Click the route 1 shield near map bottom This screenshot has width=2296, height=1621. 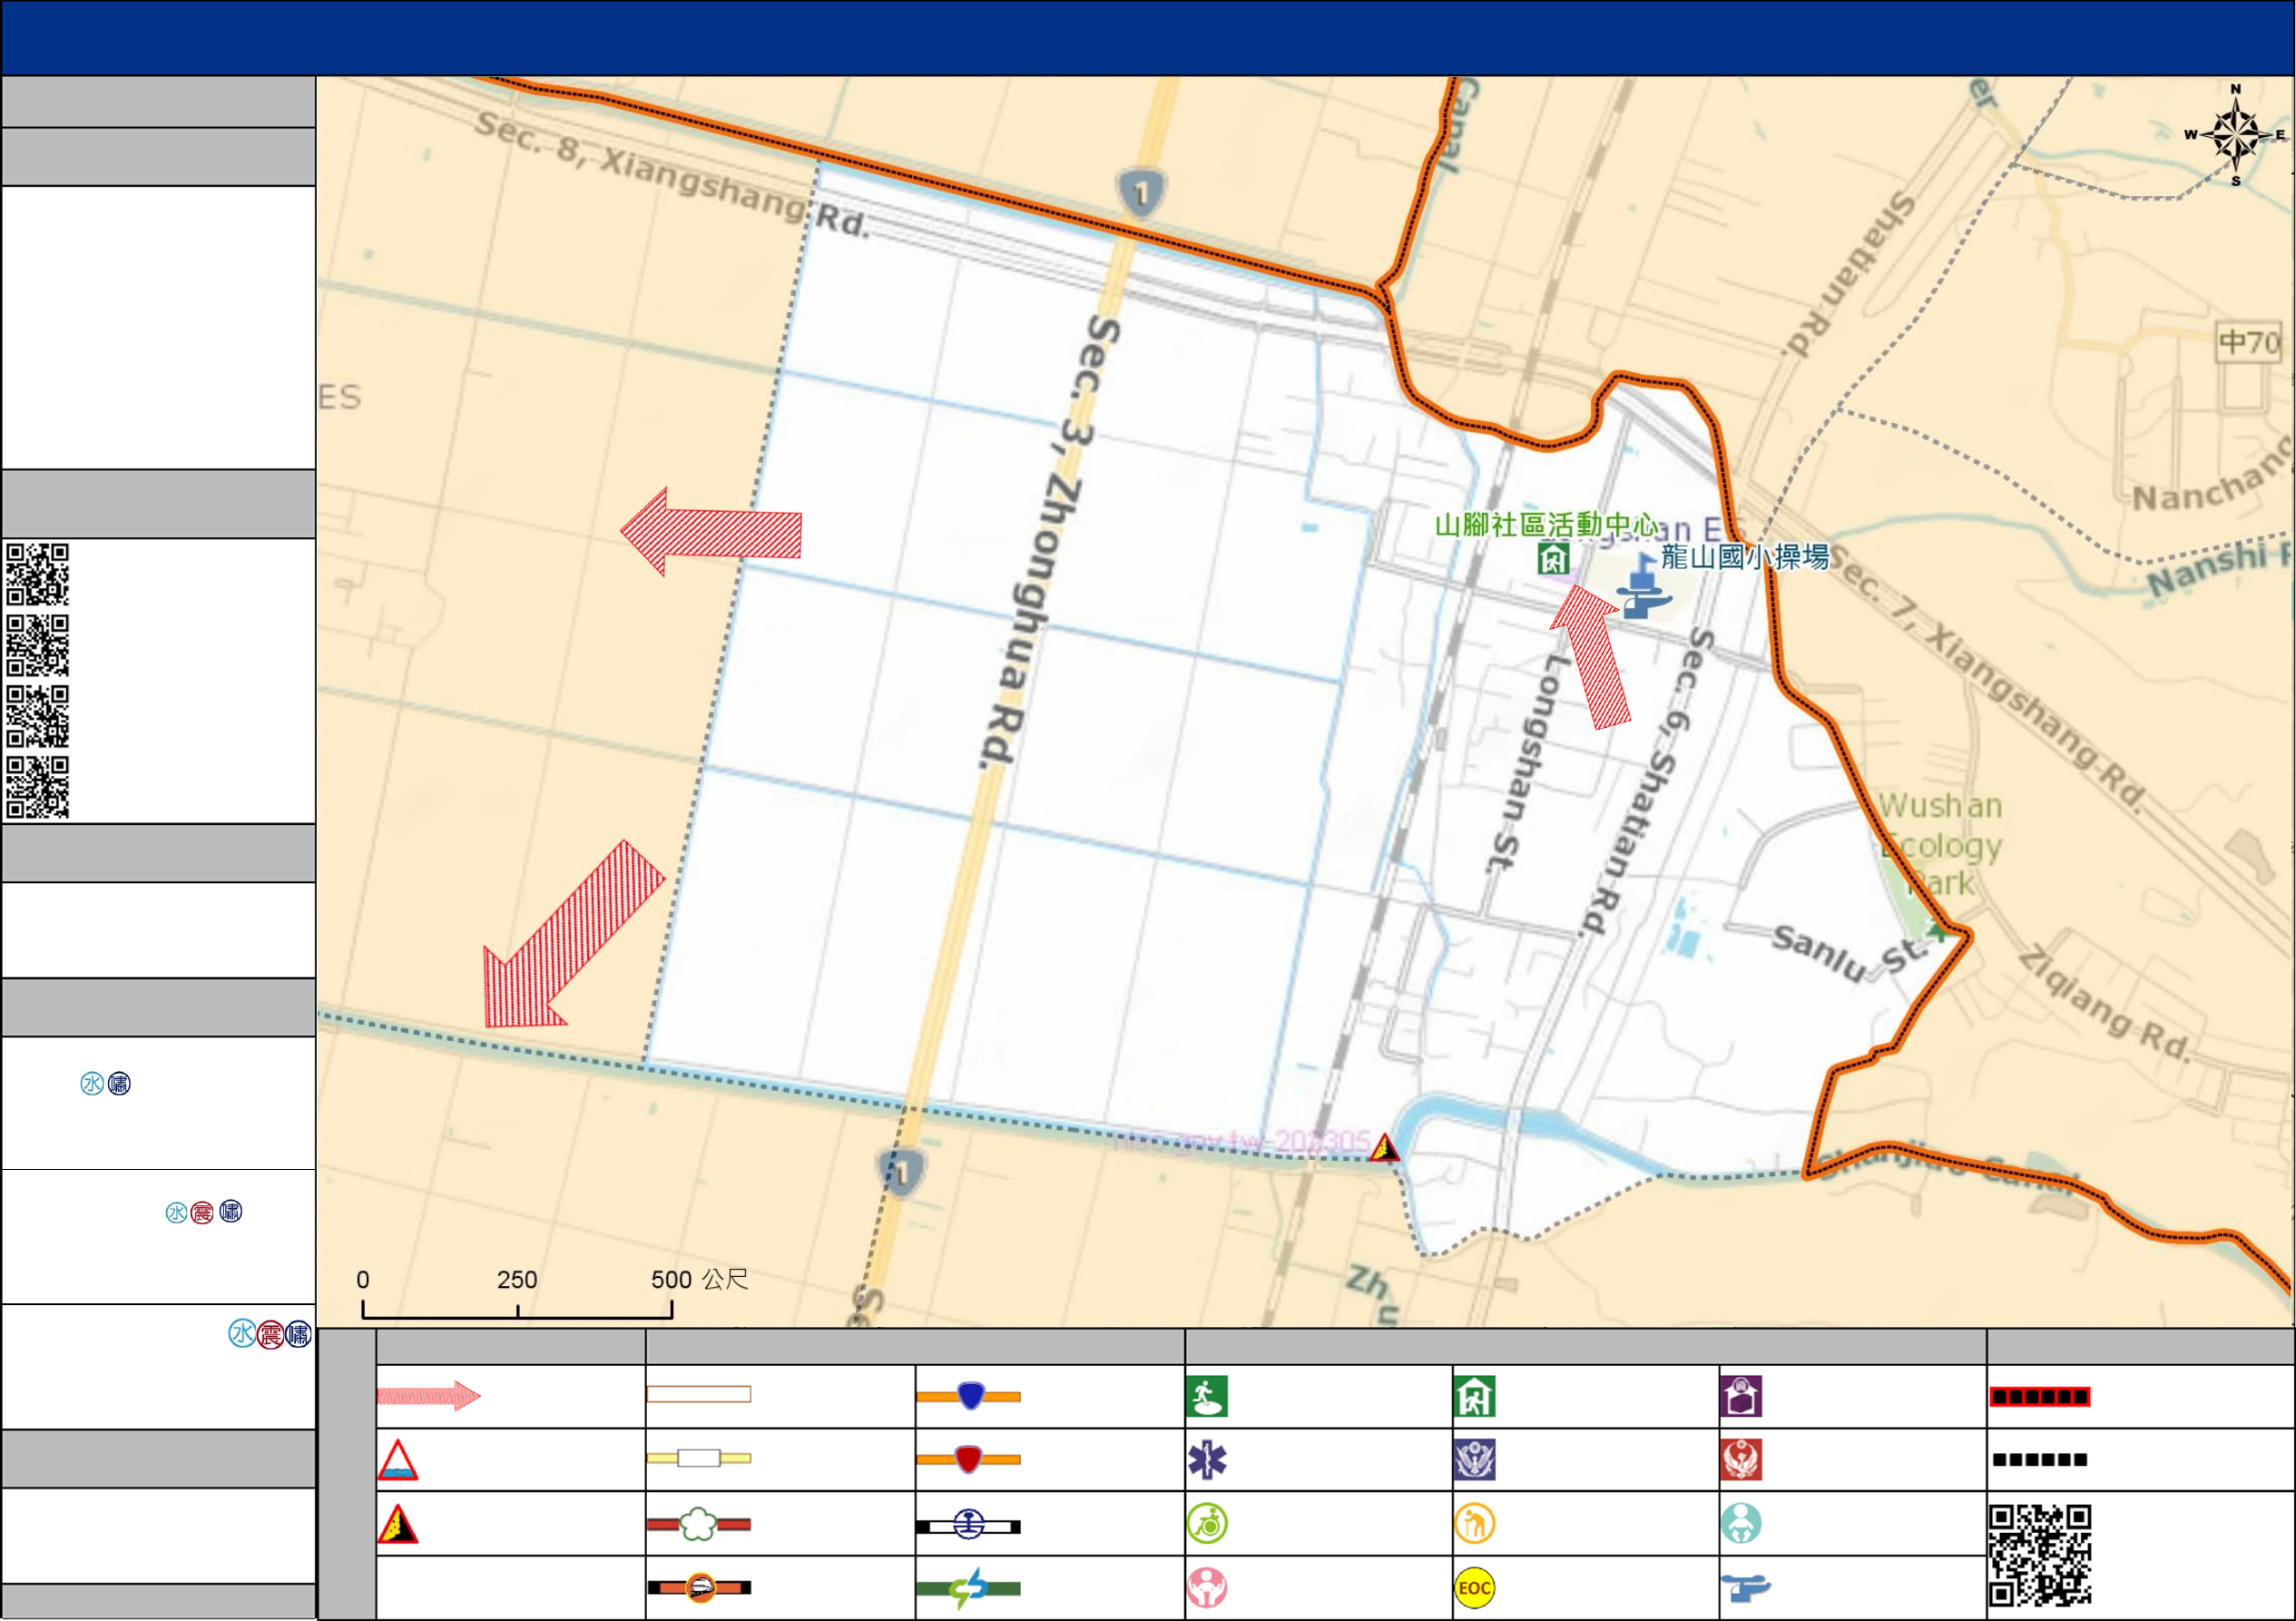click(902, 1171)
